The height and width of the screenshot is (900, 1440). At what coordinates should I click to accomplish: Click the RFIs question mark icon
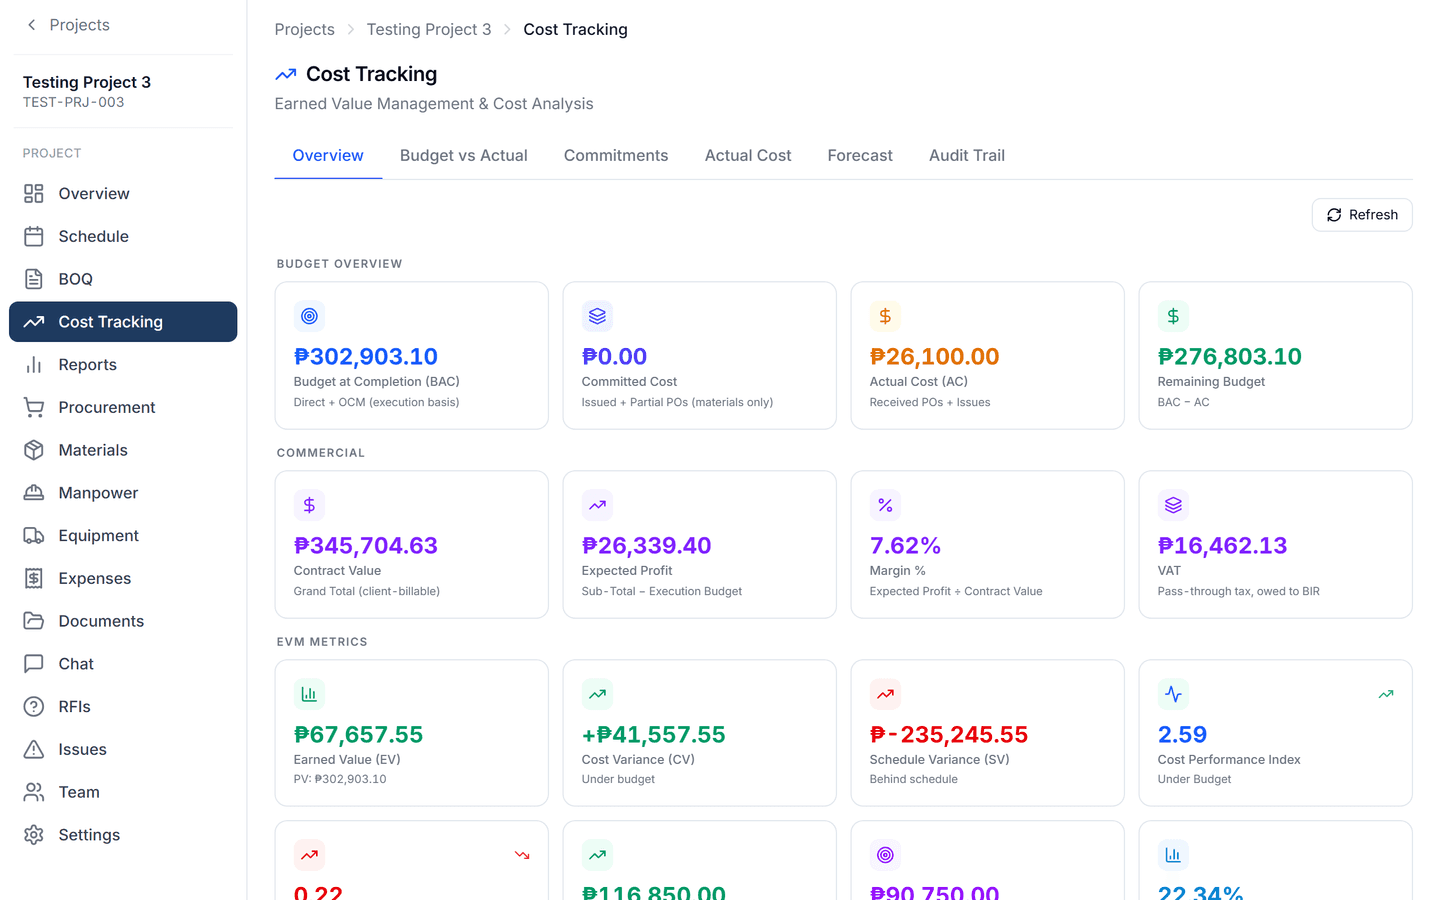pyautogui.click(x=34, y=707)
